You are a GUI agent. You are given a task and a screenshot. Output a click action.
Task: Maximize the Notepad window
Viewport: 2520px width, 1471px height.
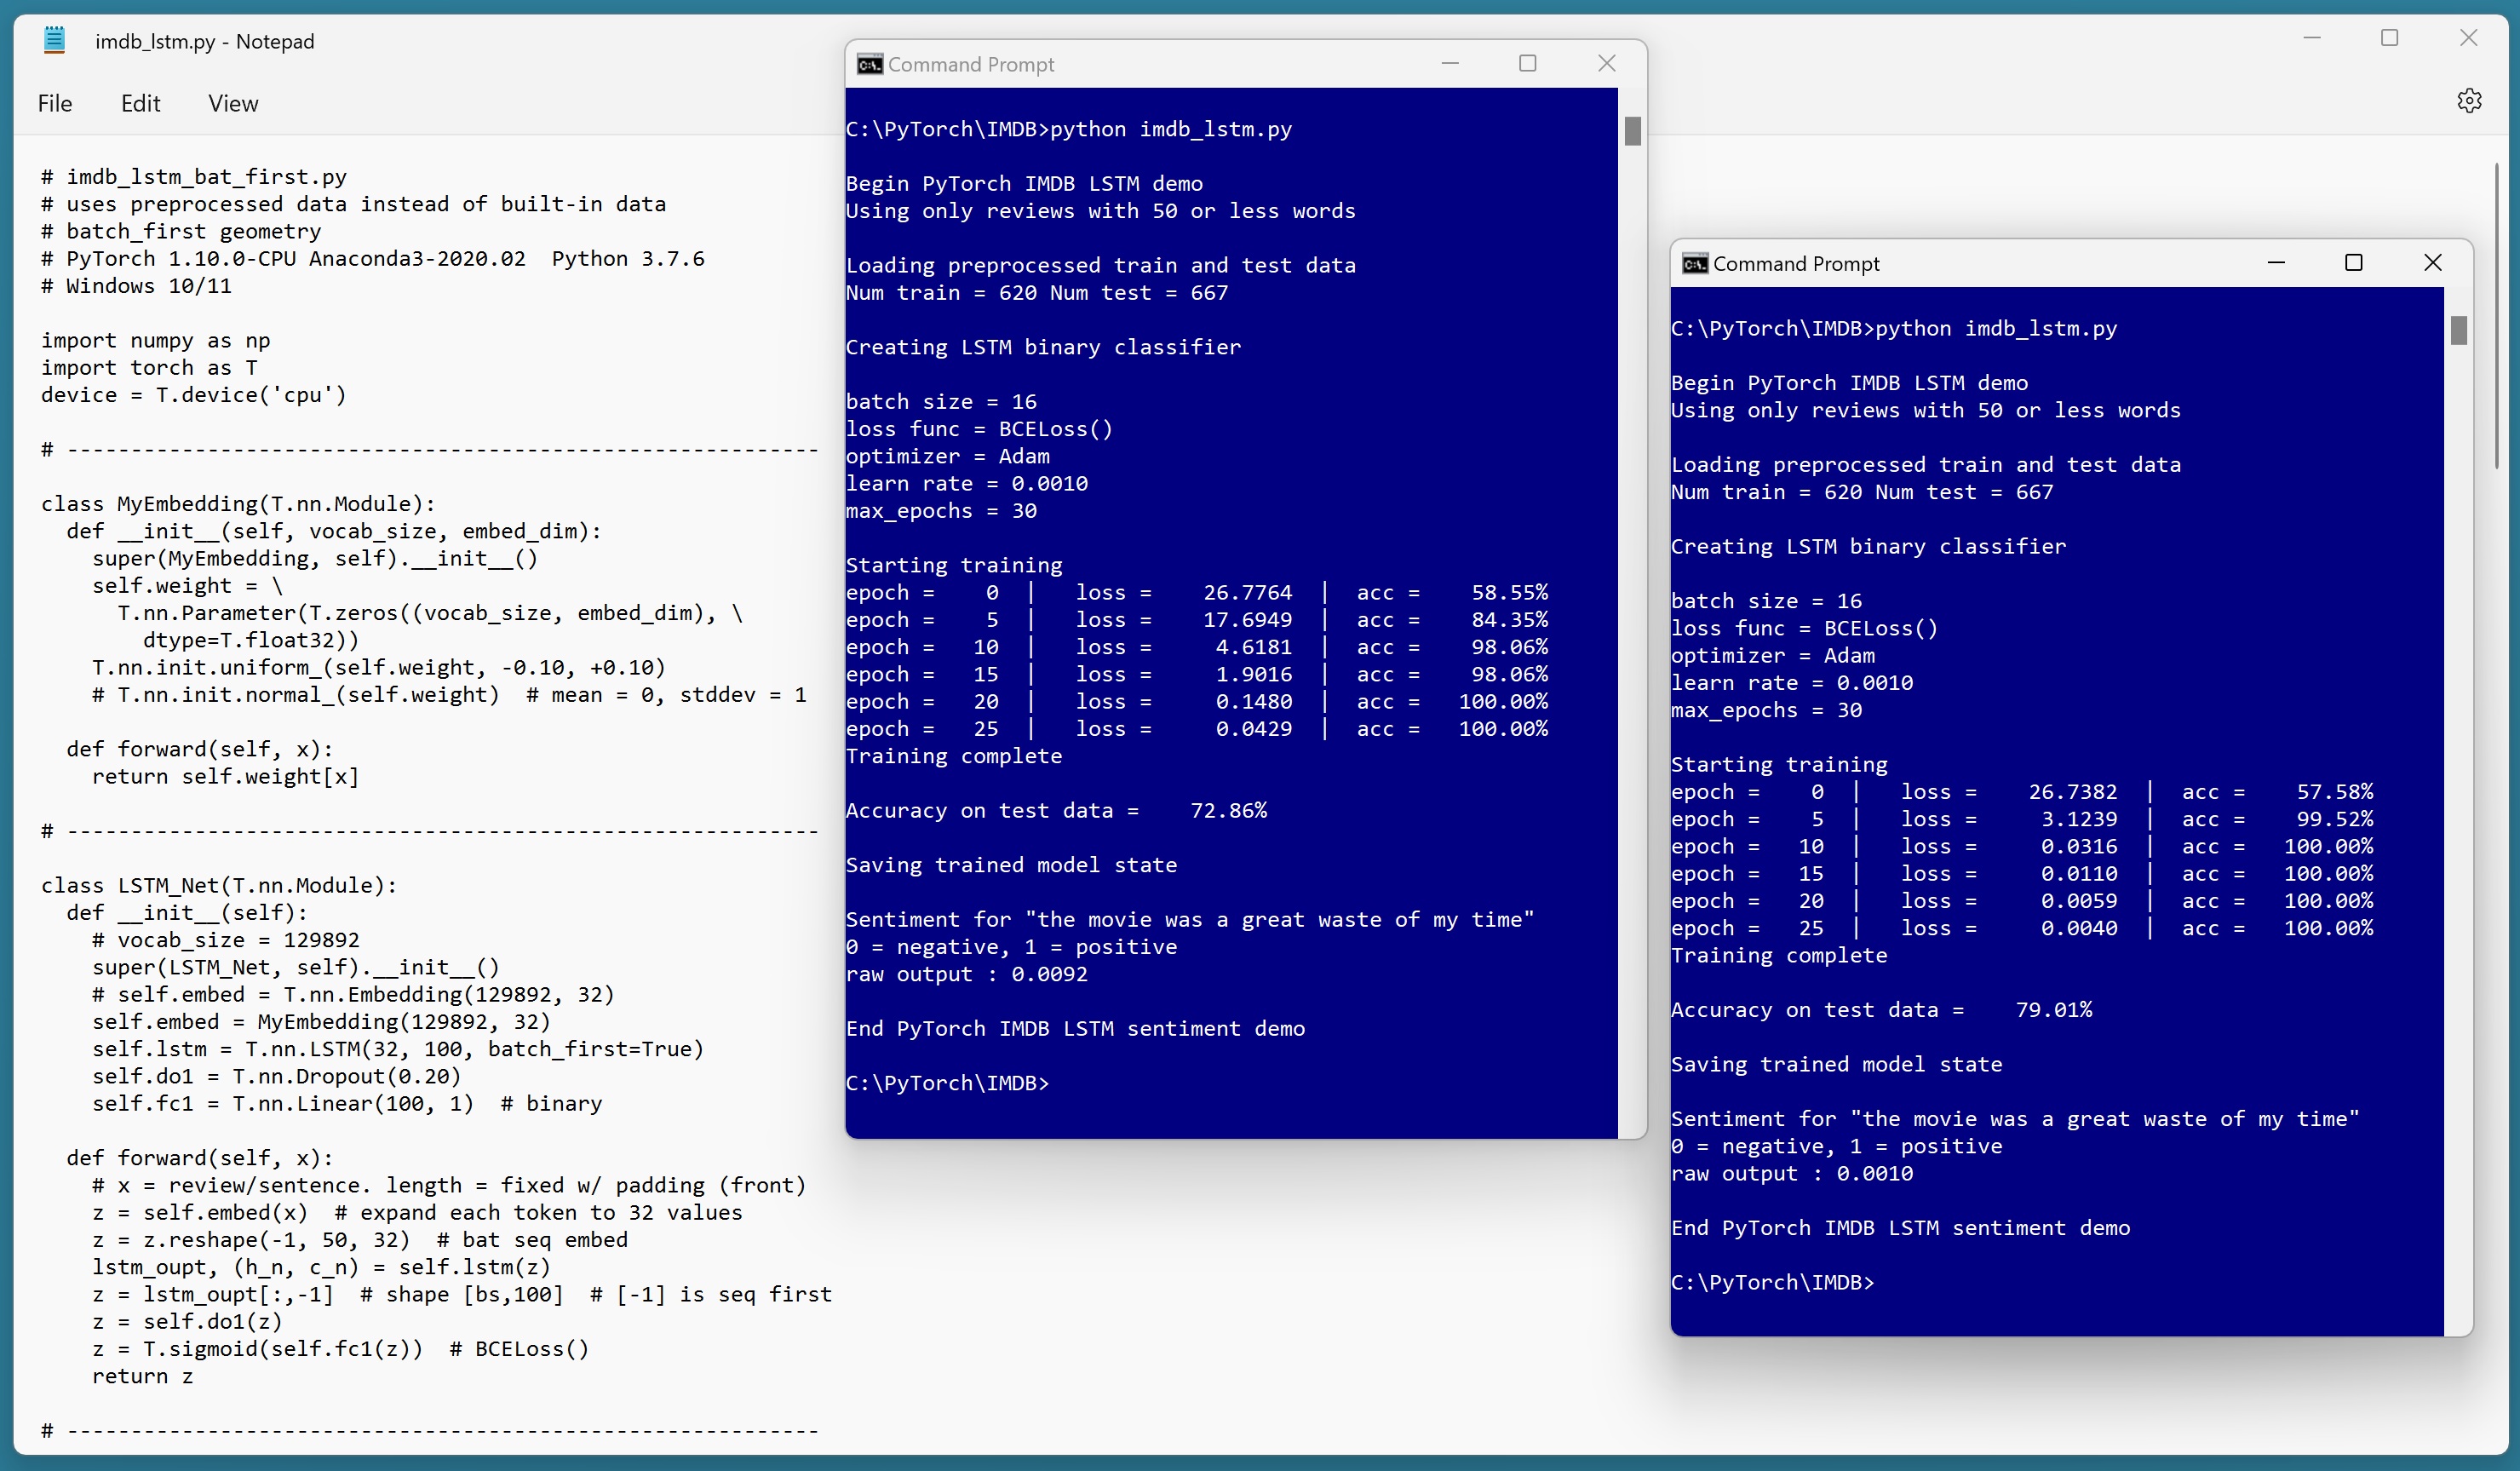(x=2389, y=38)
